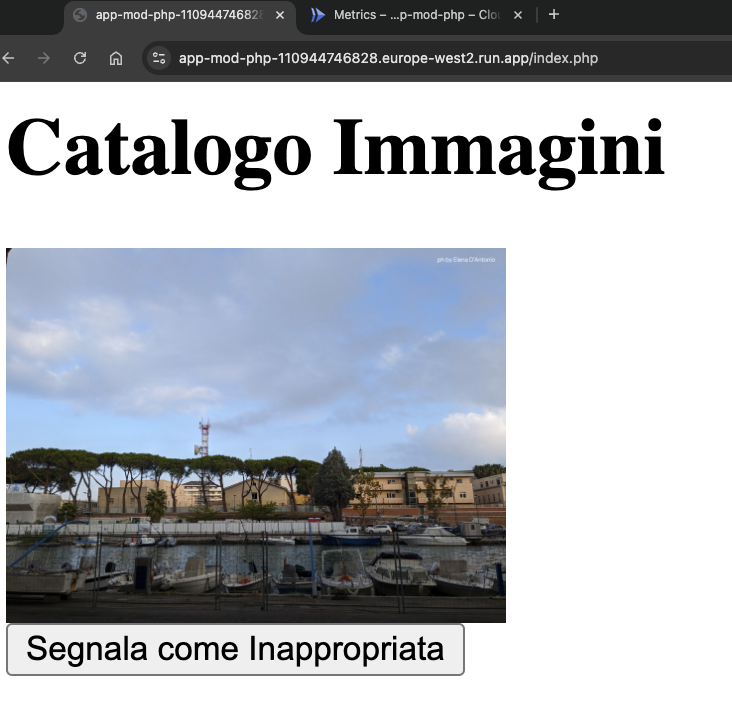
Task: Close the app-mod-php tab
Action: pyautogui.click(x=279, y=15)
